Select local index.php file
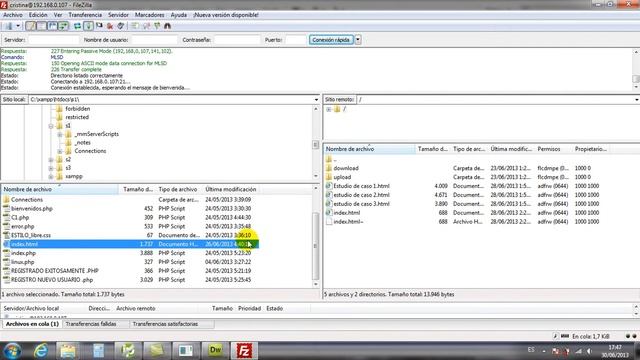This screenshot has height=360, width=640. point(23,253)
